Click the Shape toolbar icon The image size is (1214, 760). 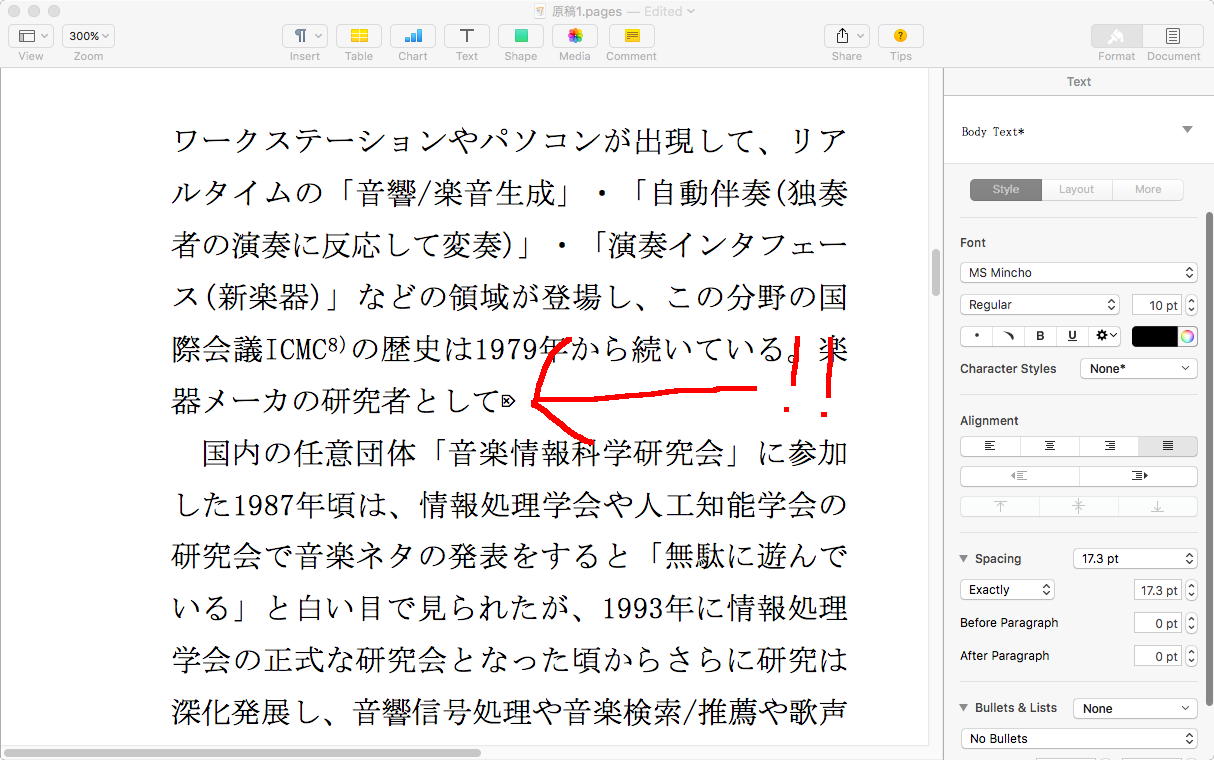click(x=520, y=36)
